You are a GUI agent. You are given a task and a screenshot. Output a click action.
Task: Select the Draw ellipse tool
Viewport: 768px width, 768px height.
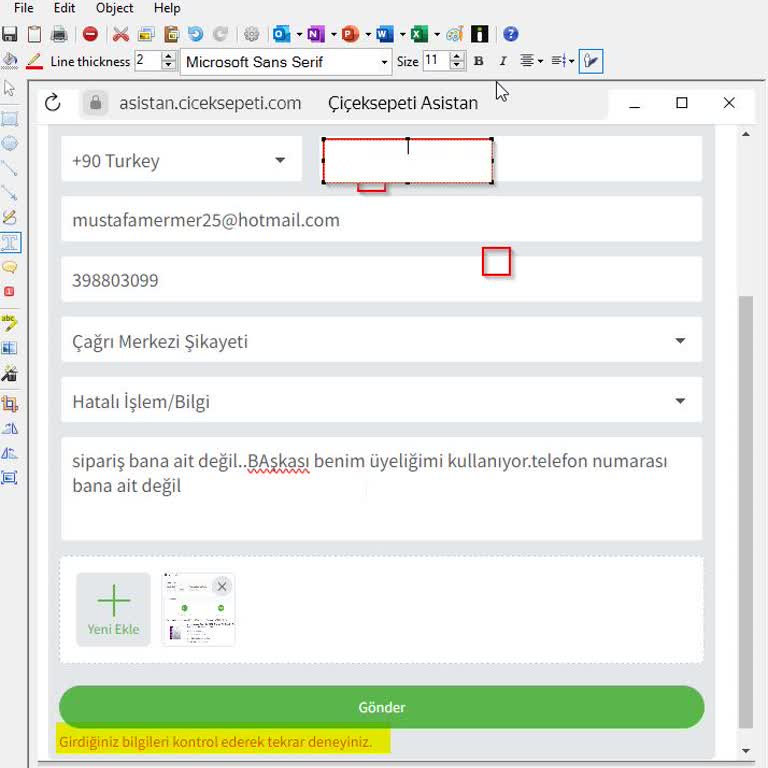coord(10,144)
